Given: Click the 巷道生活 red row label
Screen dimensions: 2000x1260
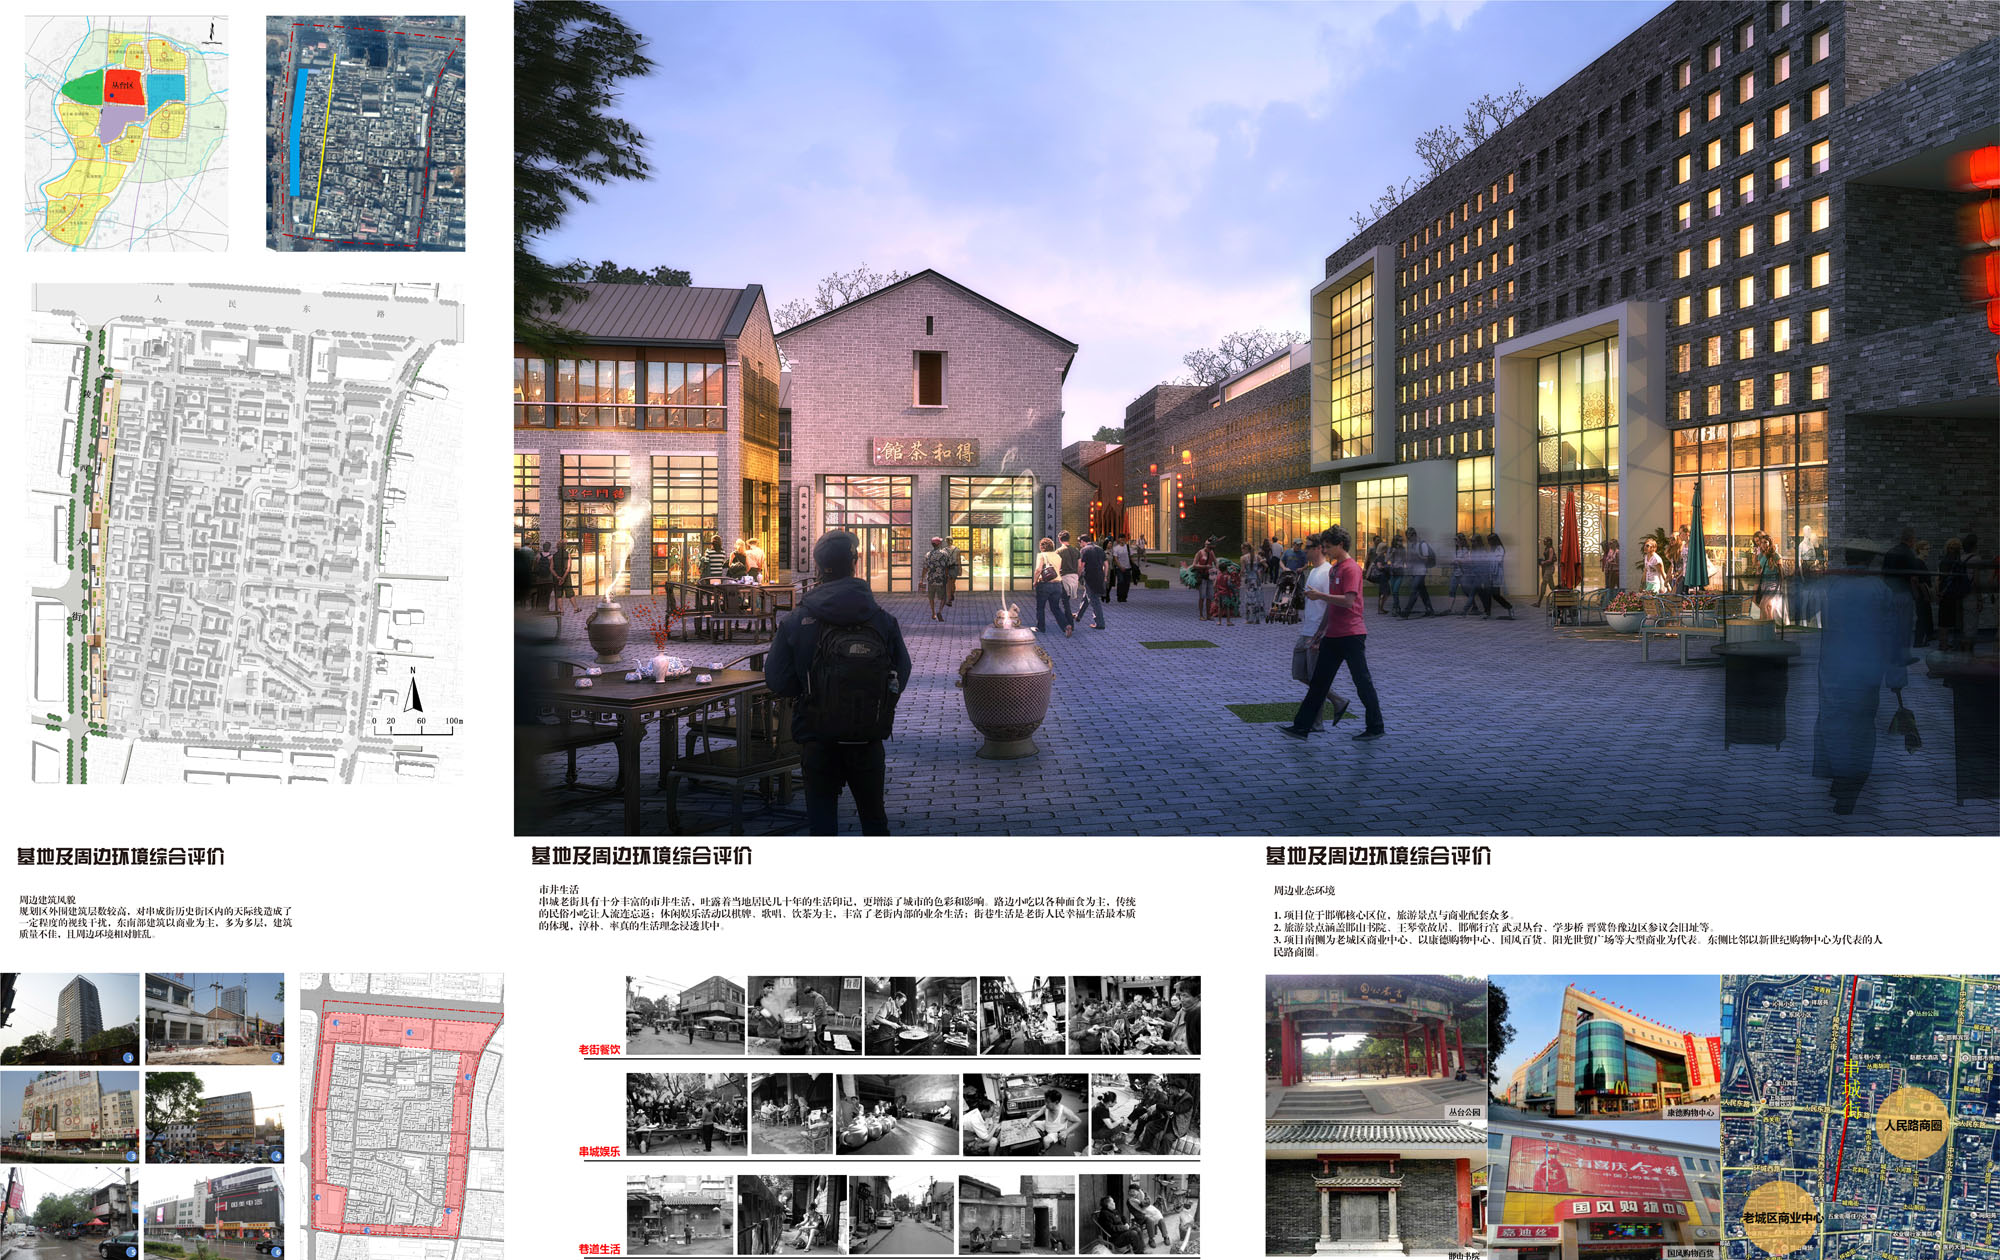Looking at the screenshot, I should (x=599, y=1249).
